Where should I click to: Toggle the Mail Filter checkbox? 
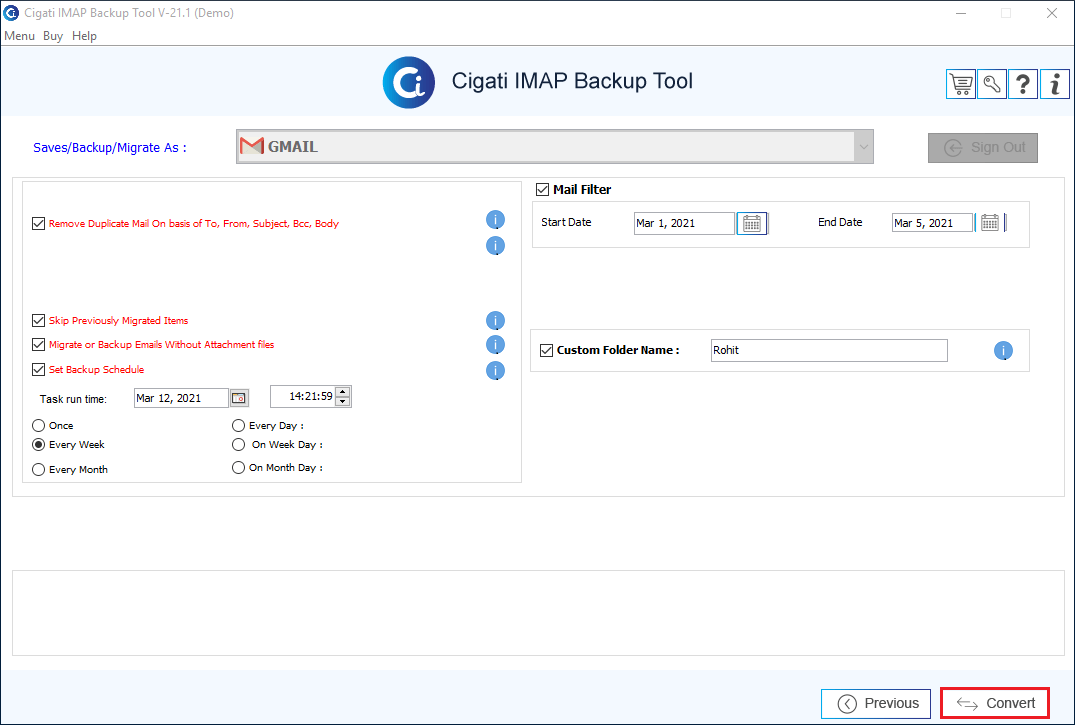(542, 189)
